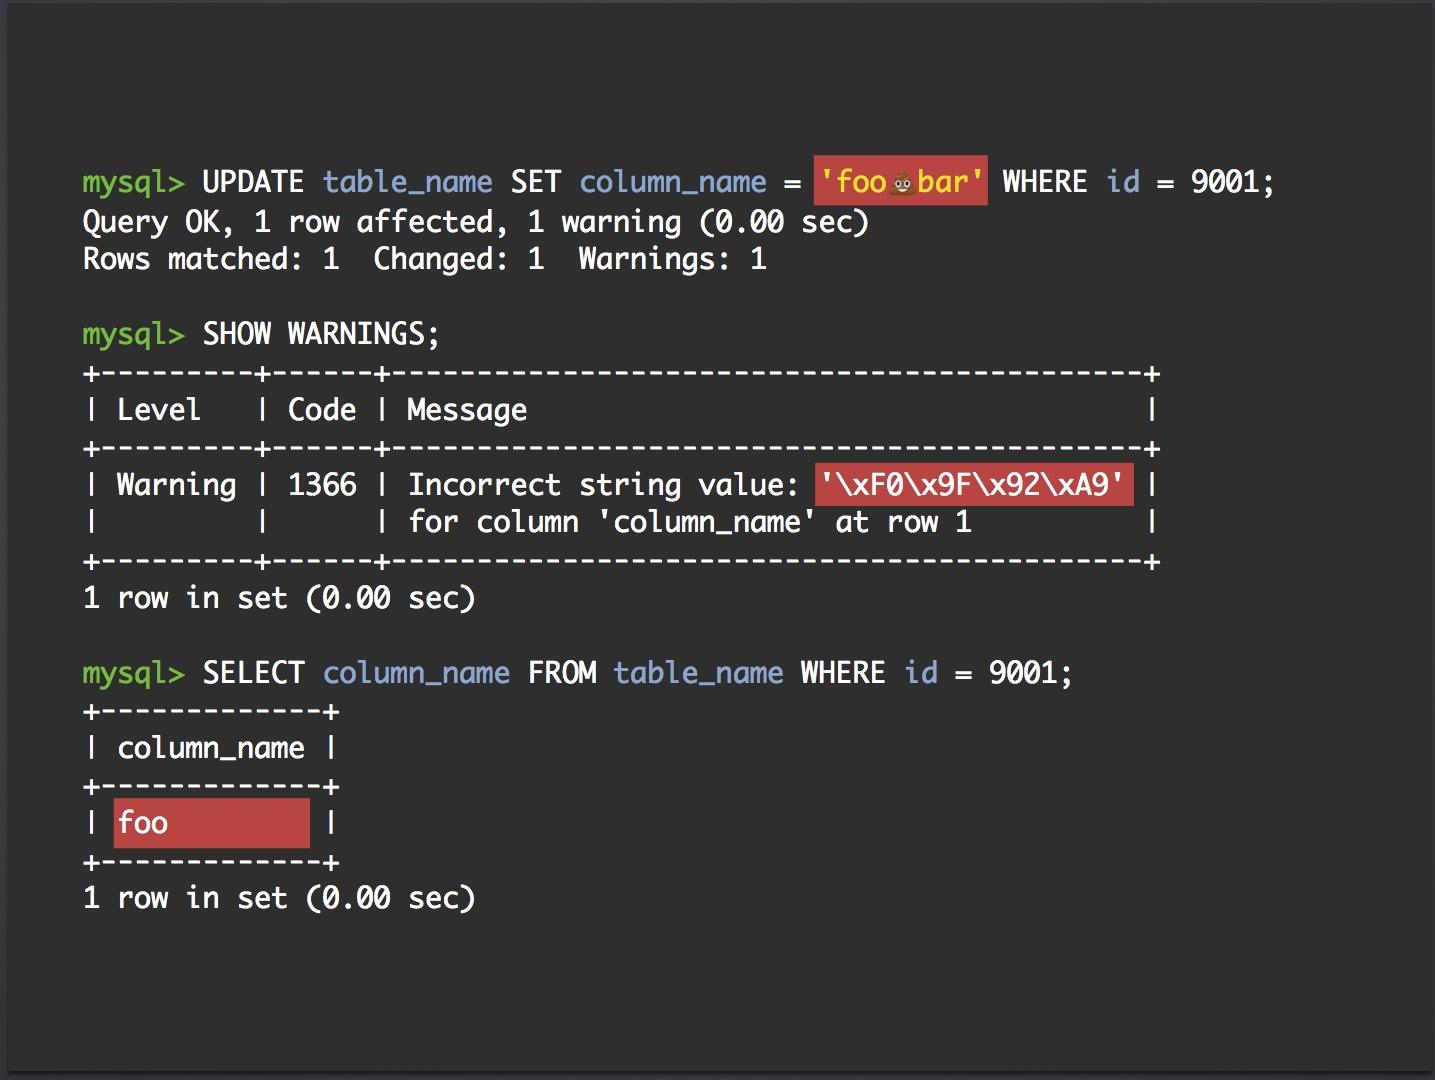Click the column_name result table header

[211, 748]
